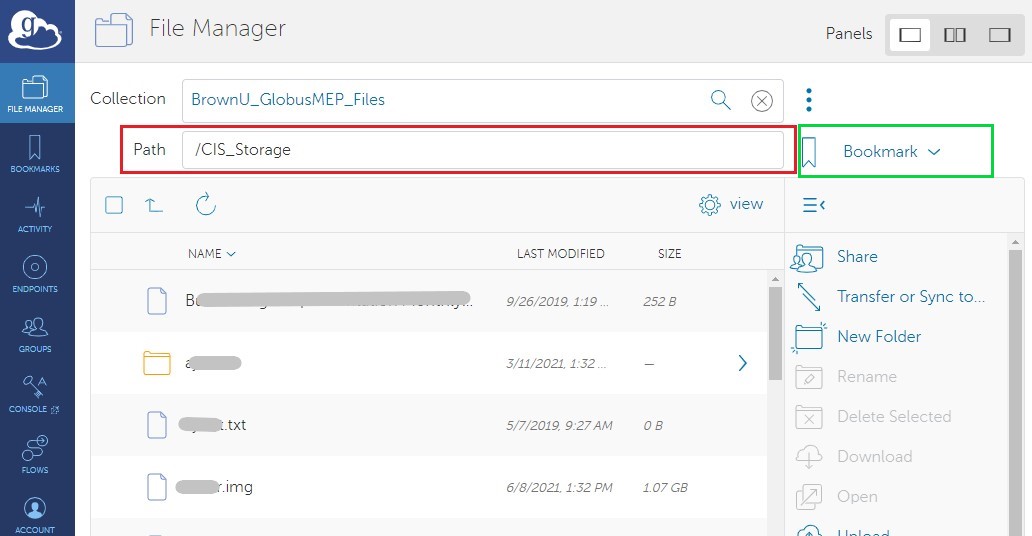Open the Activity page in sidebar
The width and height of the screenshot is (1032, 536).
[35, 214]
